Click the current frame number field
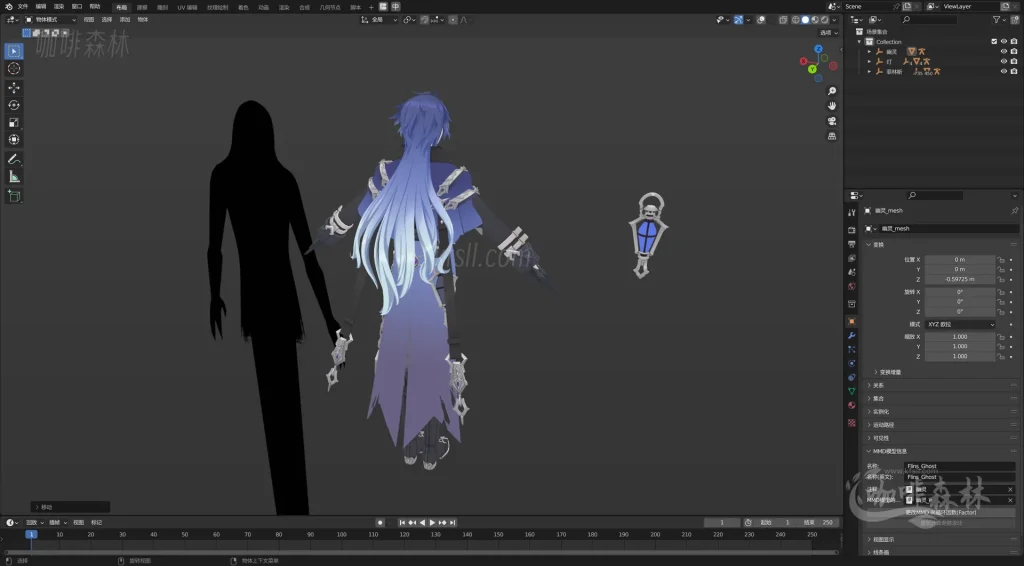 722,523
